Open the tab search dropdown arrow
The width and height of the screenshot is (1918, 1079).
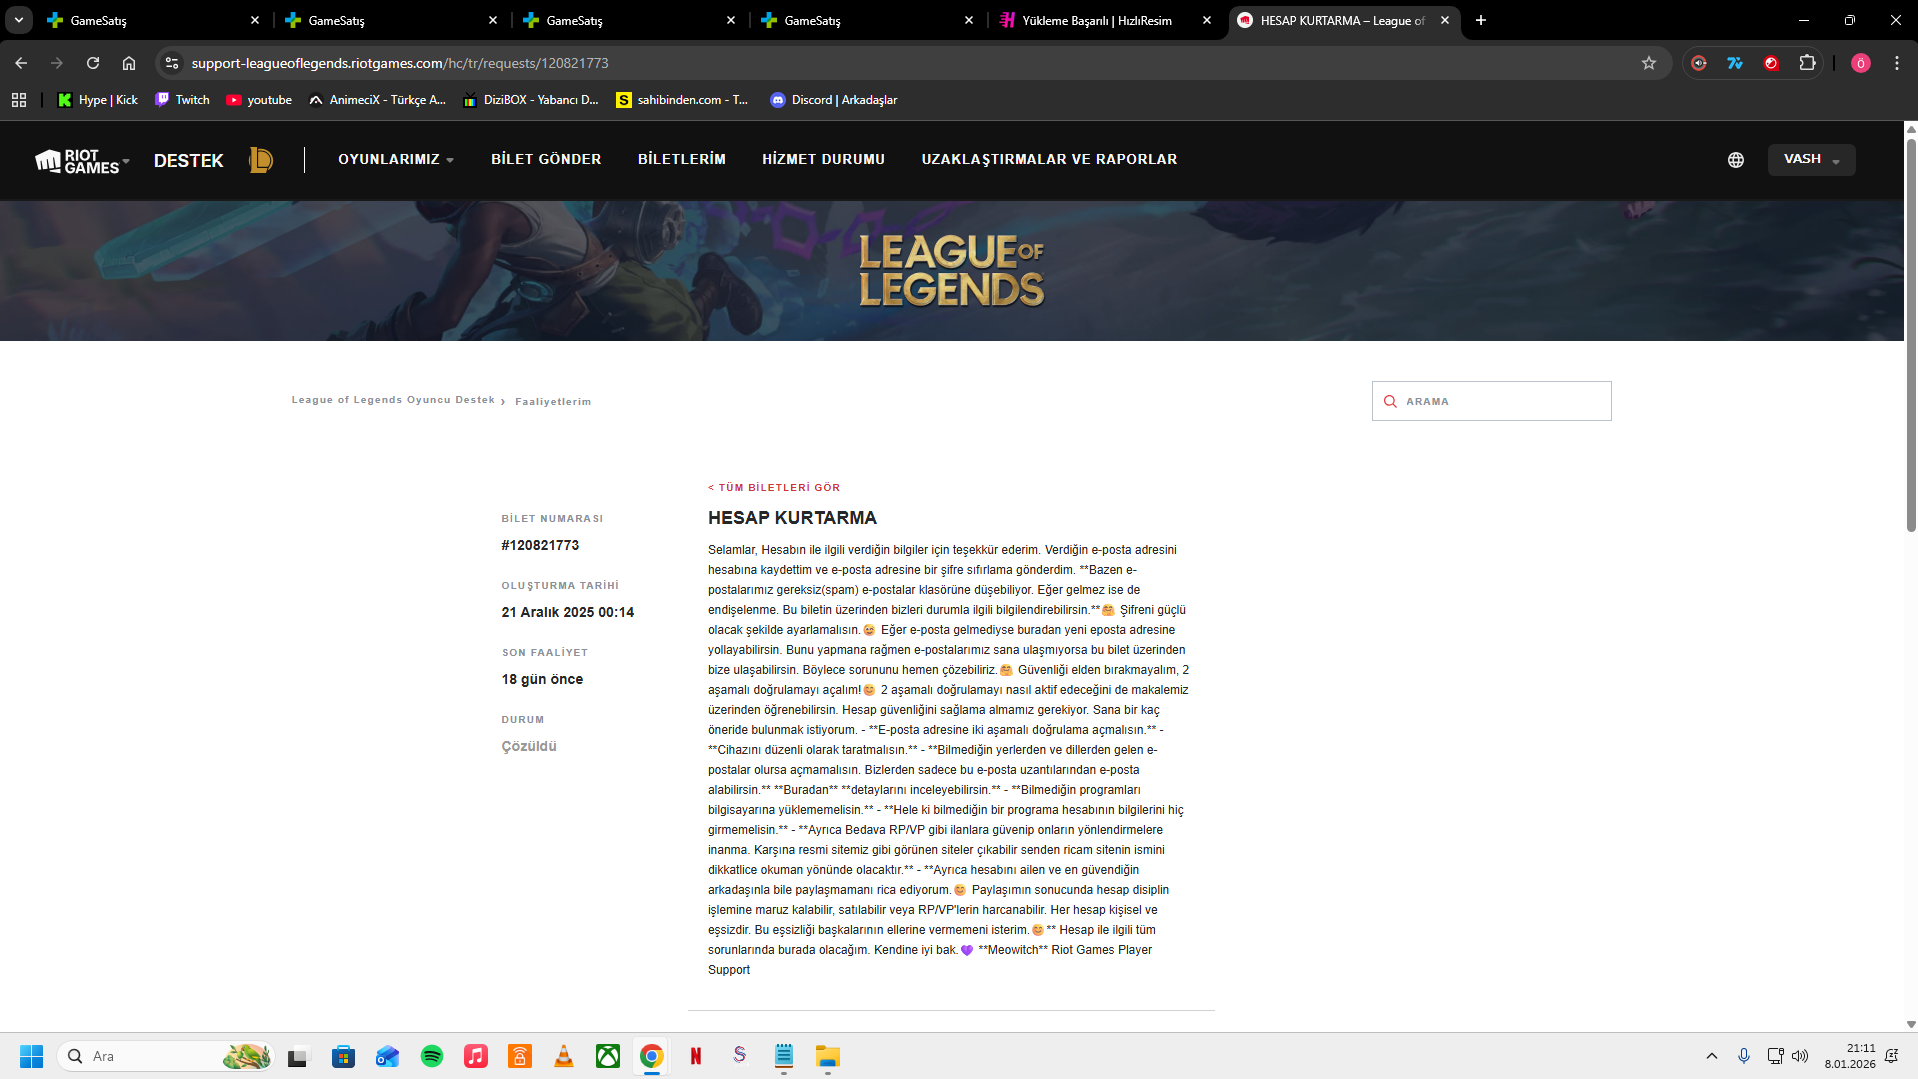tap(19, 20)
